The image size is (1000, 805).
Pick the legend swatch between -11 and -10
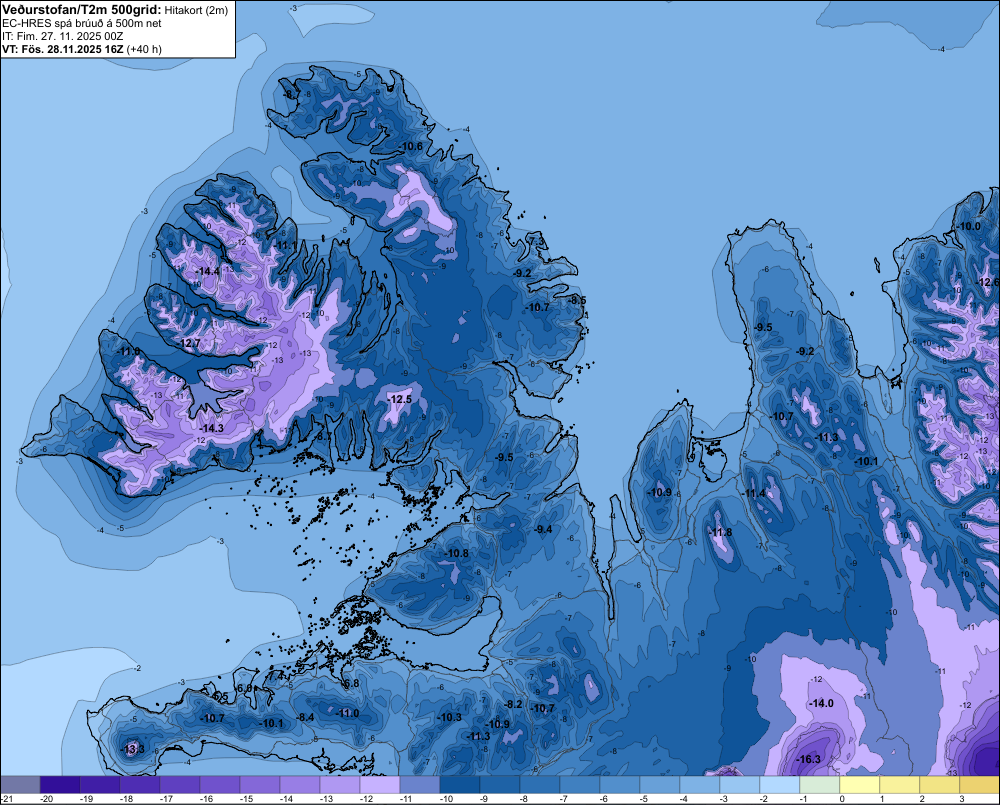click(420, 785)
